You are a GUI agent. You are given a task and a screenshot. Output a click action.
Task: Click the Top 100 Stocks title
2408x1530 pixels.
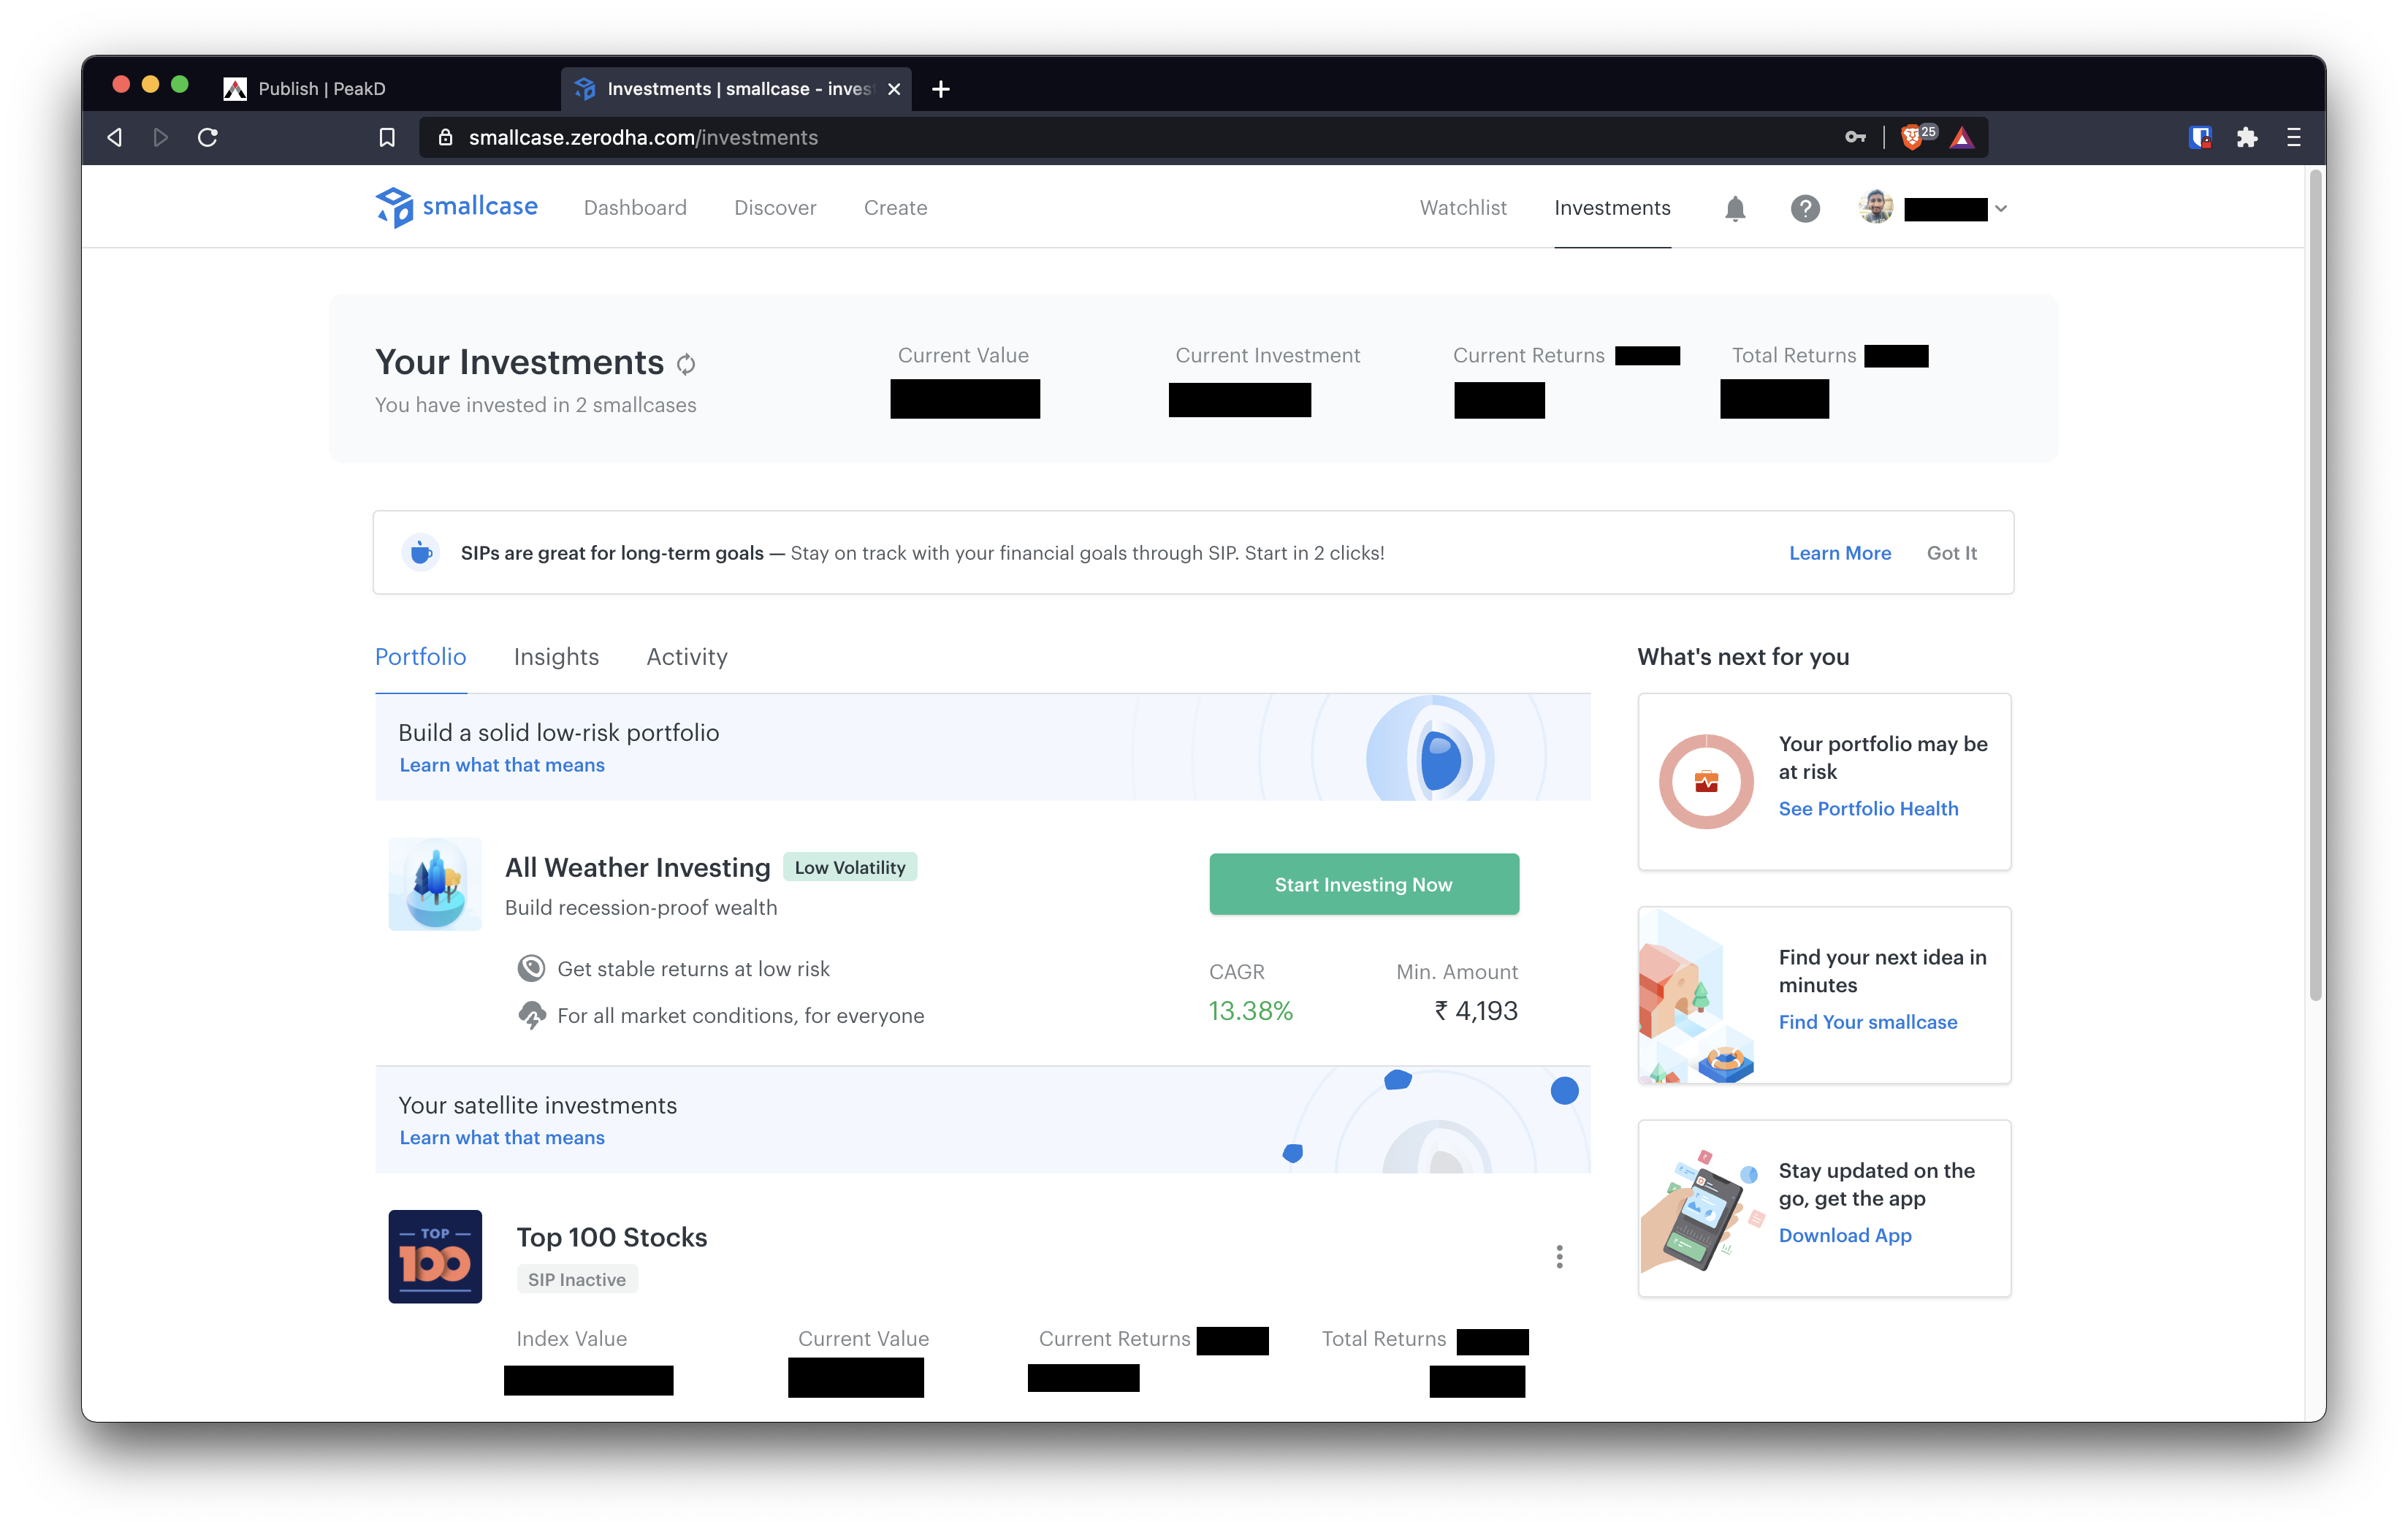[x=612, y=1237]
